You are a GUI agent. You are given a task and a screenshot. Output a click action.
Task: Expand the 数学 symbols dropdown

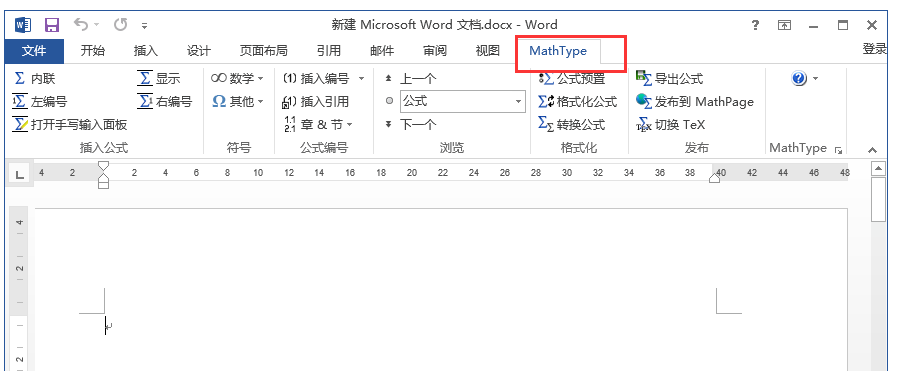(x=237, y=79)
